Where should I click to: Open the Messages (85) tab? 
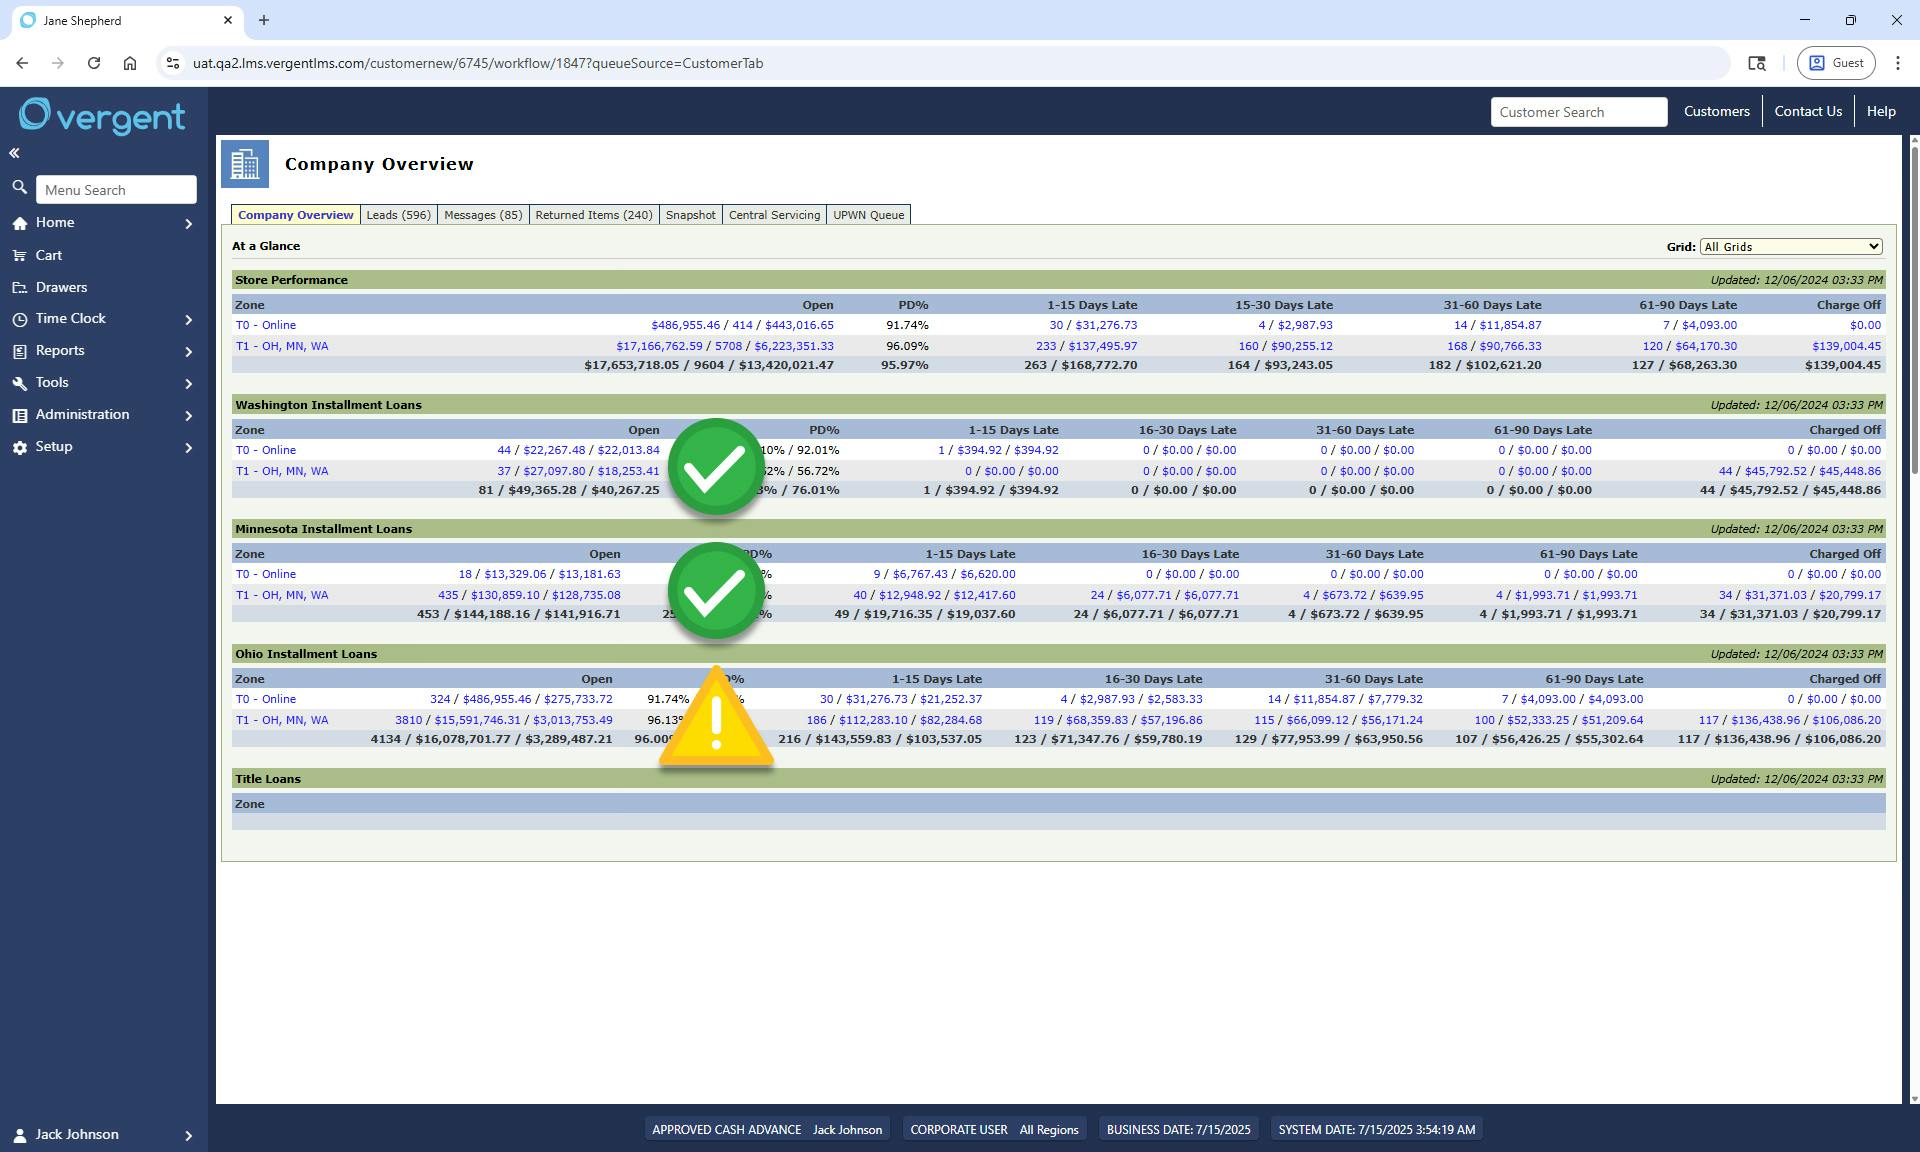[483, 215]
